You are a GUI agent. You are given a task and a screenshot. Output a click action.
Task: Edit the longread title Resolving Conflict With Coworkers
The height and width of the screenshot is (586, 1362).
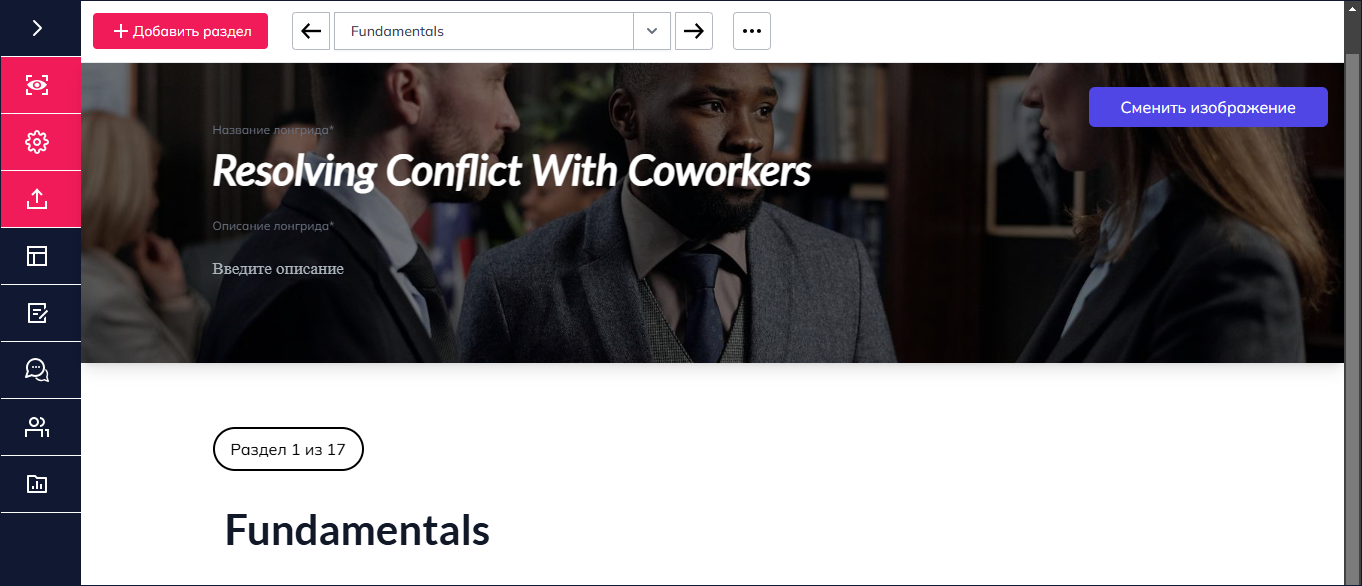coord(511,171)
